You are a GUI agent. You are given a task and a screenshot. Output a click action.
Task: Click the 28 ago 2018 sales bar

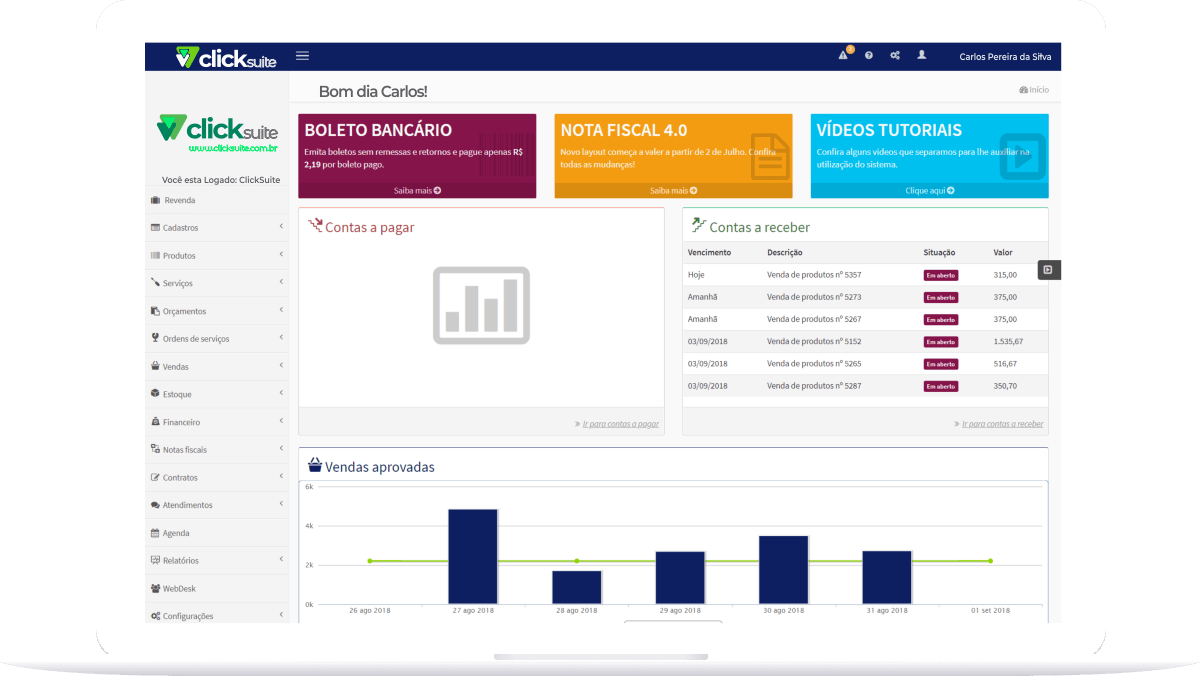(577, 588)
